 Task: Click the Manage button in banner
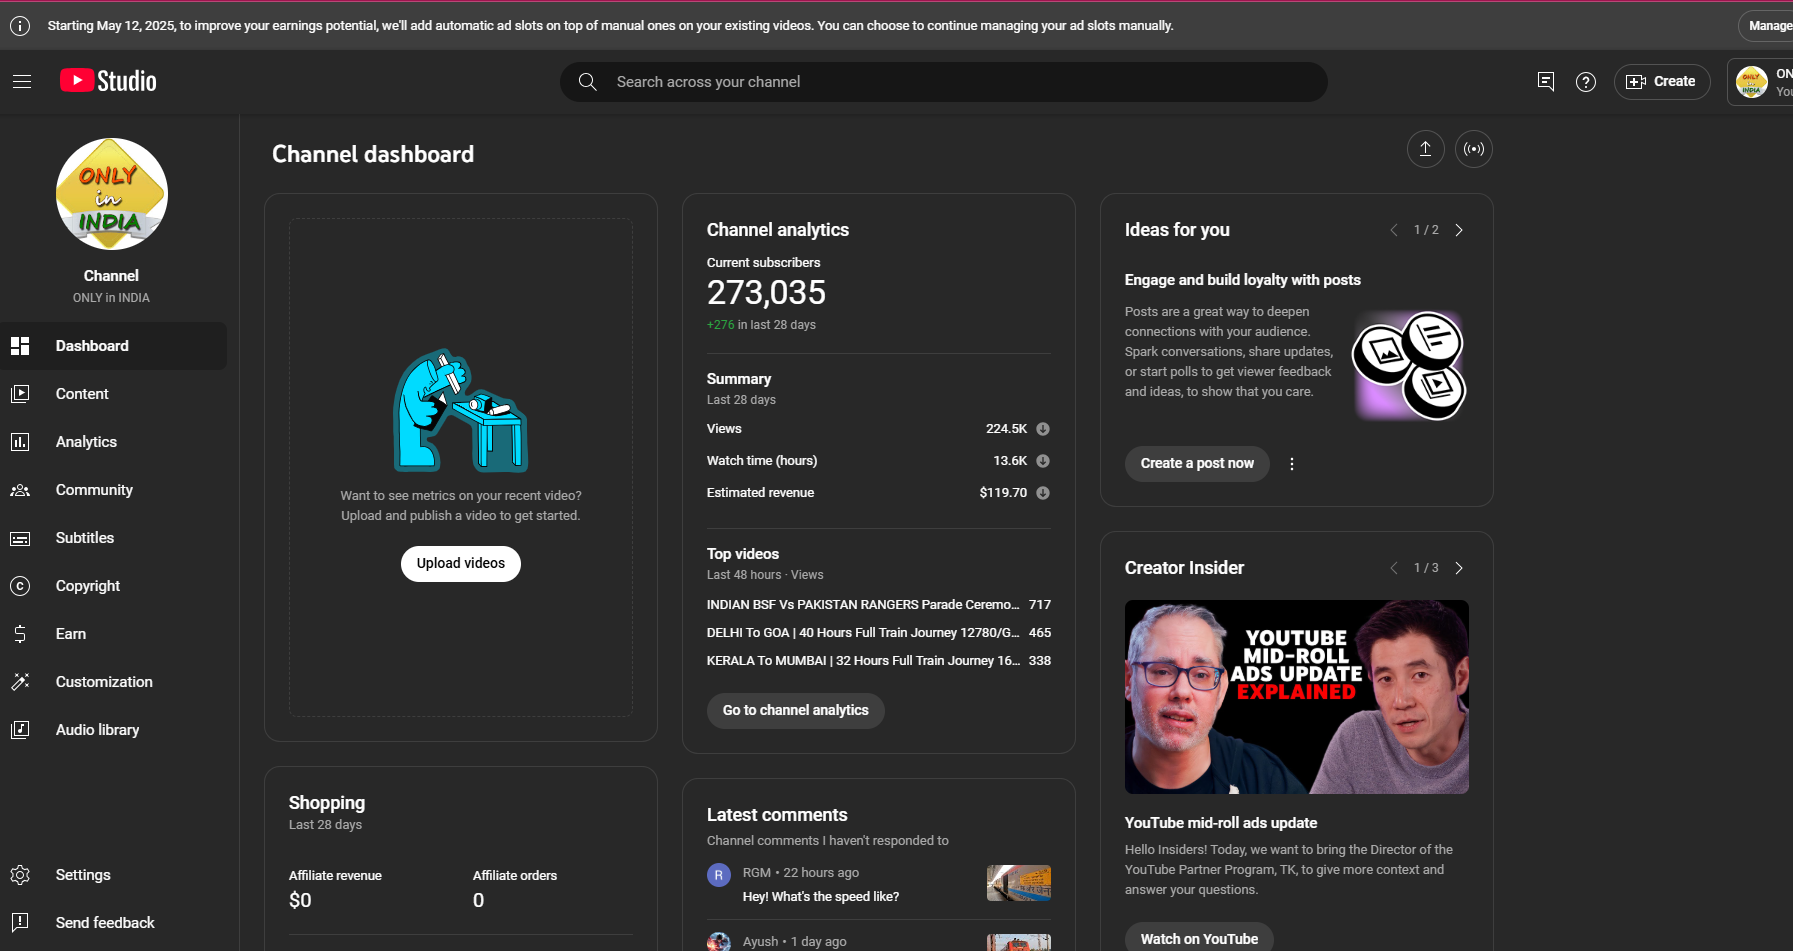1767,26
